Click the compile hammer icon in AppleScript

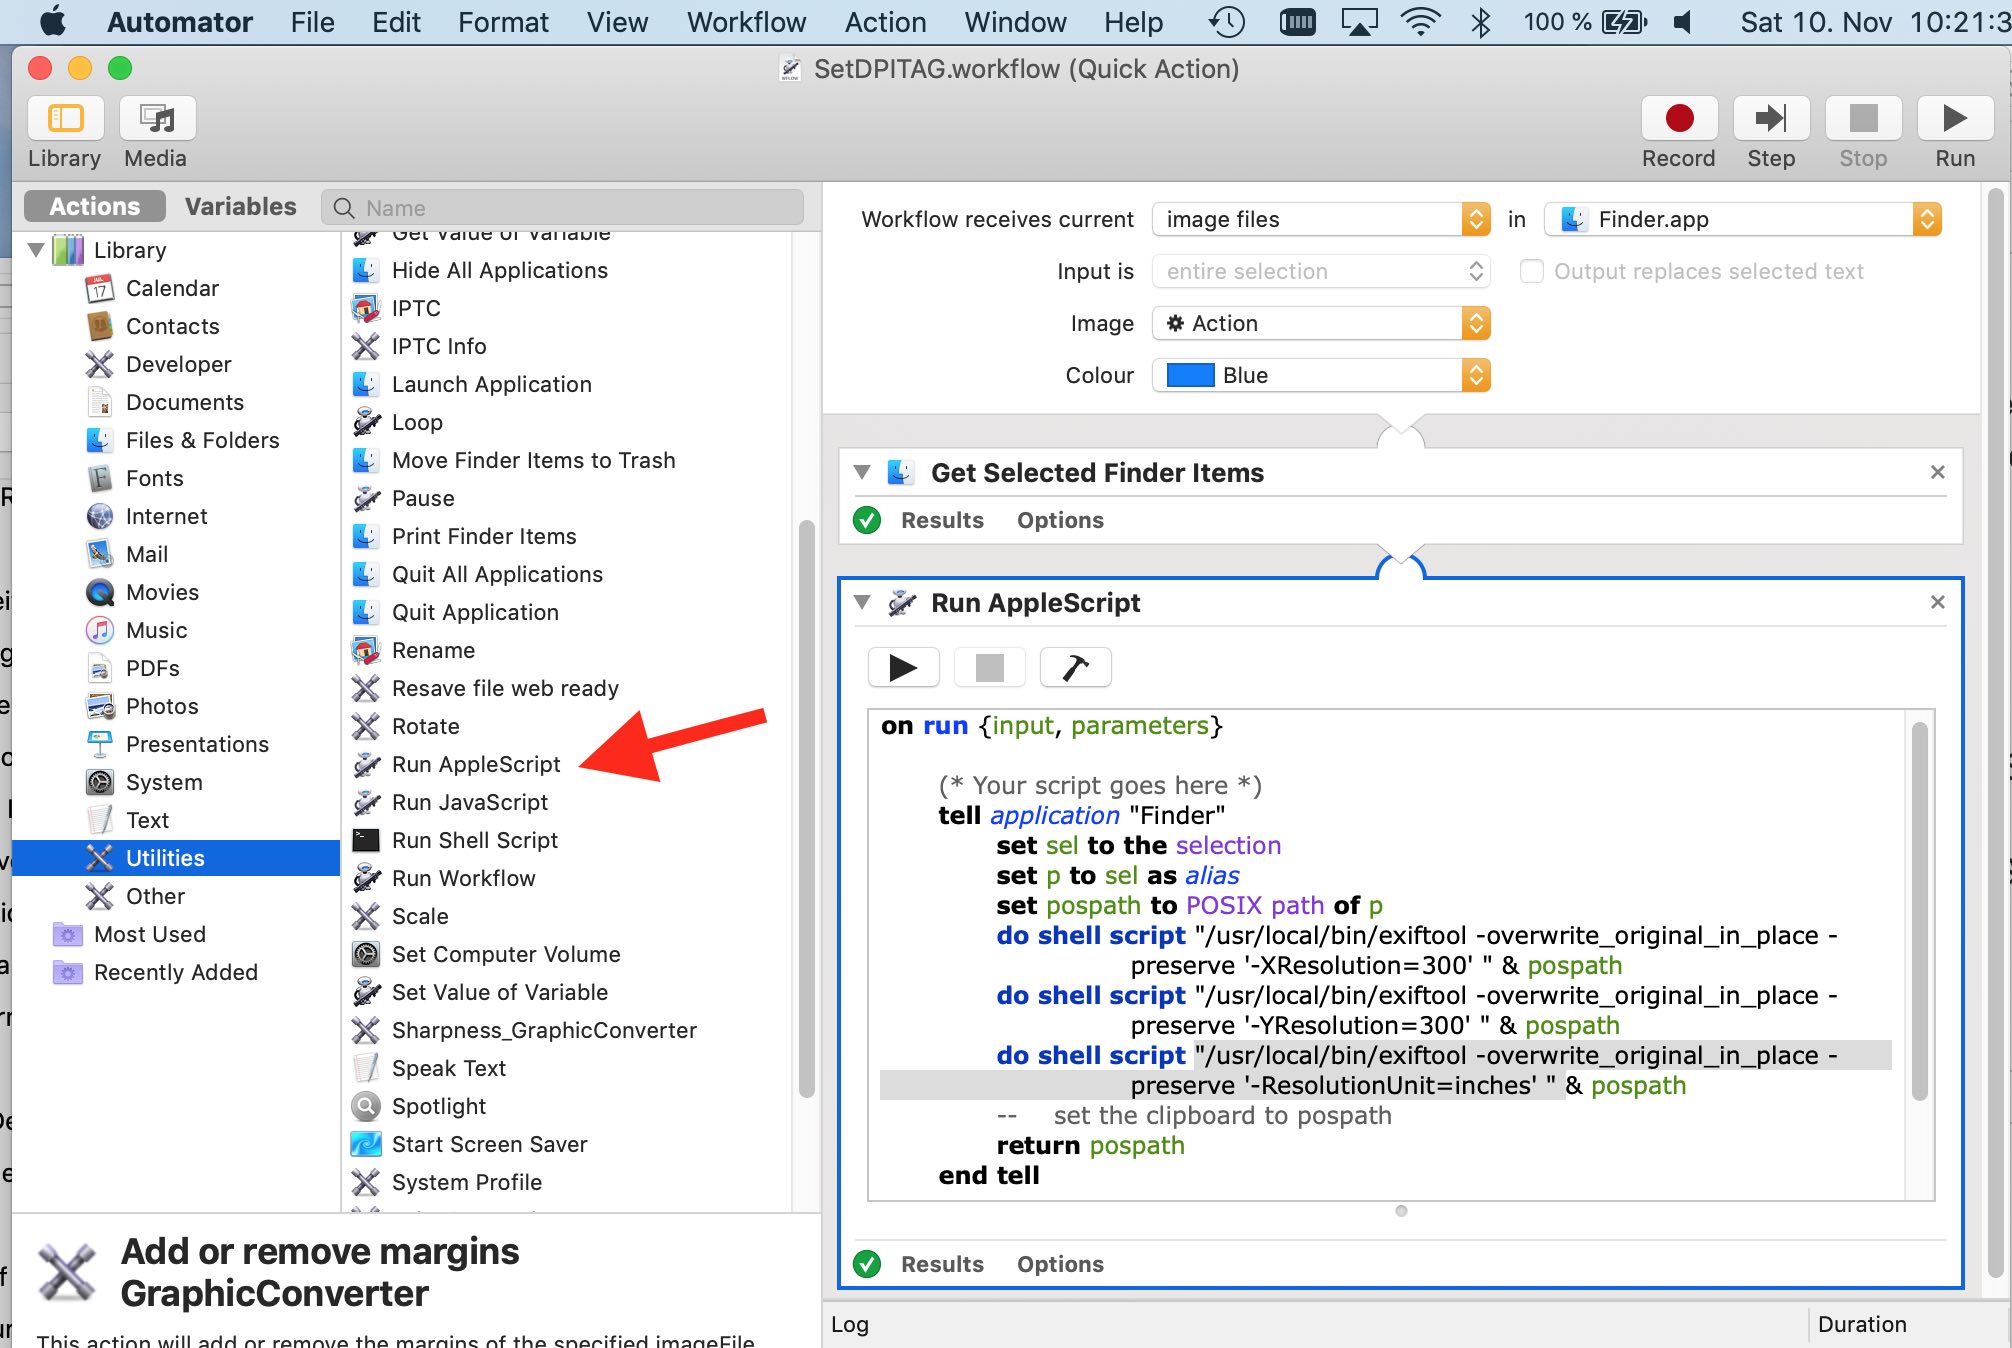coord(1075,668)
